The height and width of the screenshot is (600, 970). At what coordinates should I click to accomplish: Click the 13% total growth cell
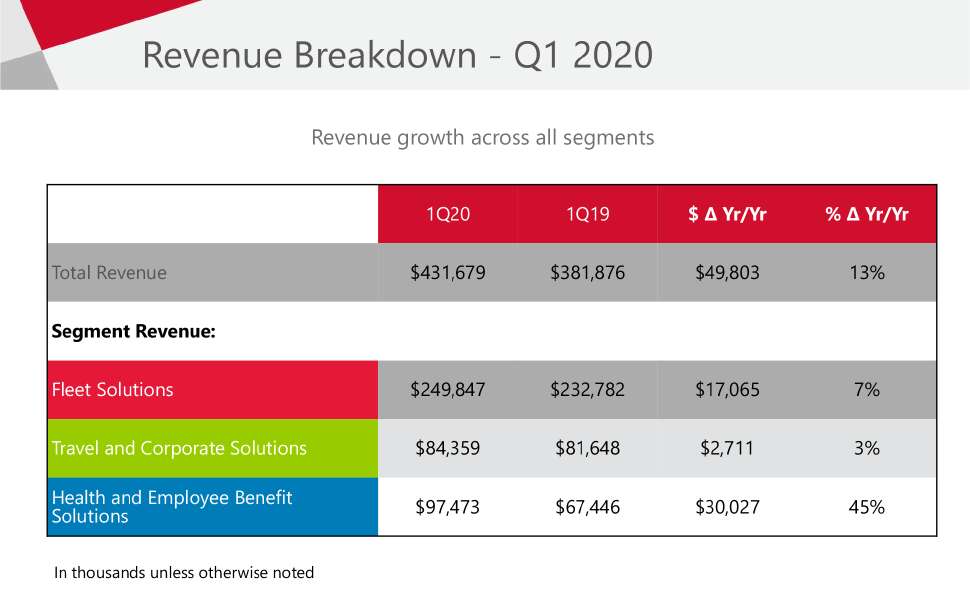pos(867,273)
